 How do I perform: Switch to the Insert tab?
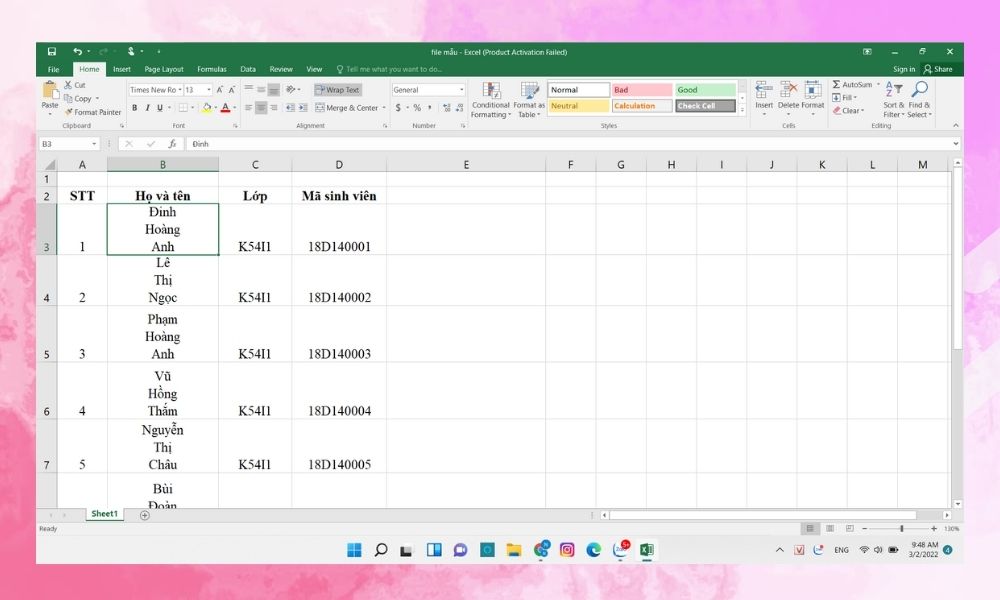click(122, 69)
